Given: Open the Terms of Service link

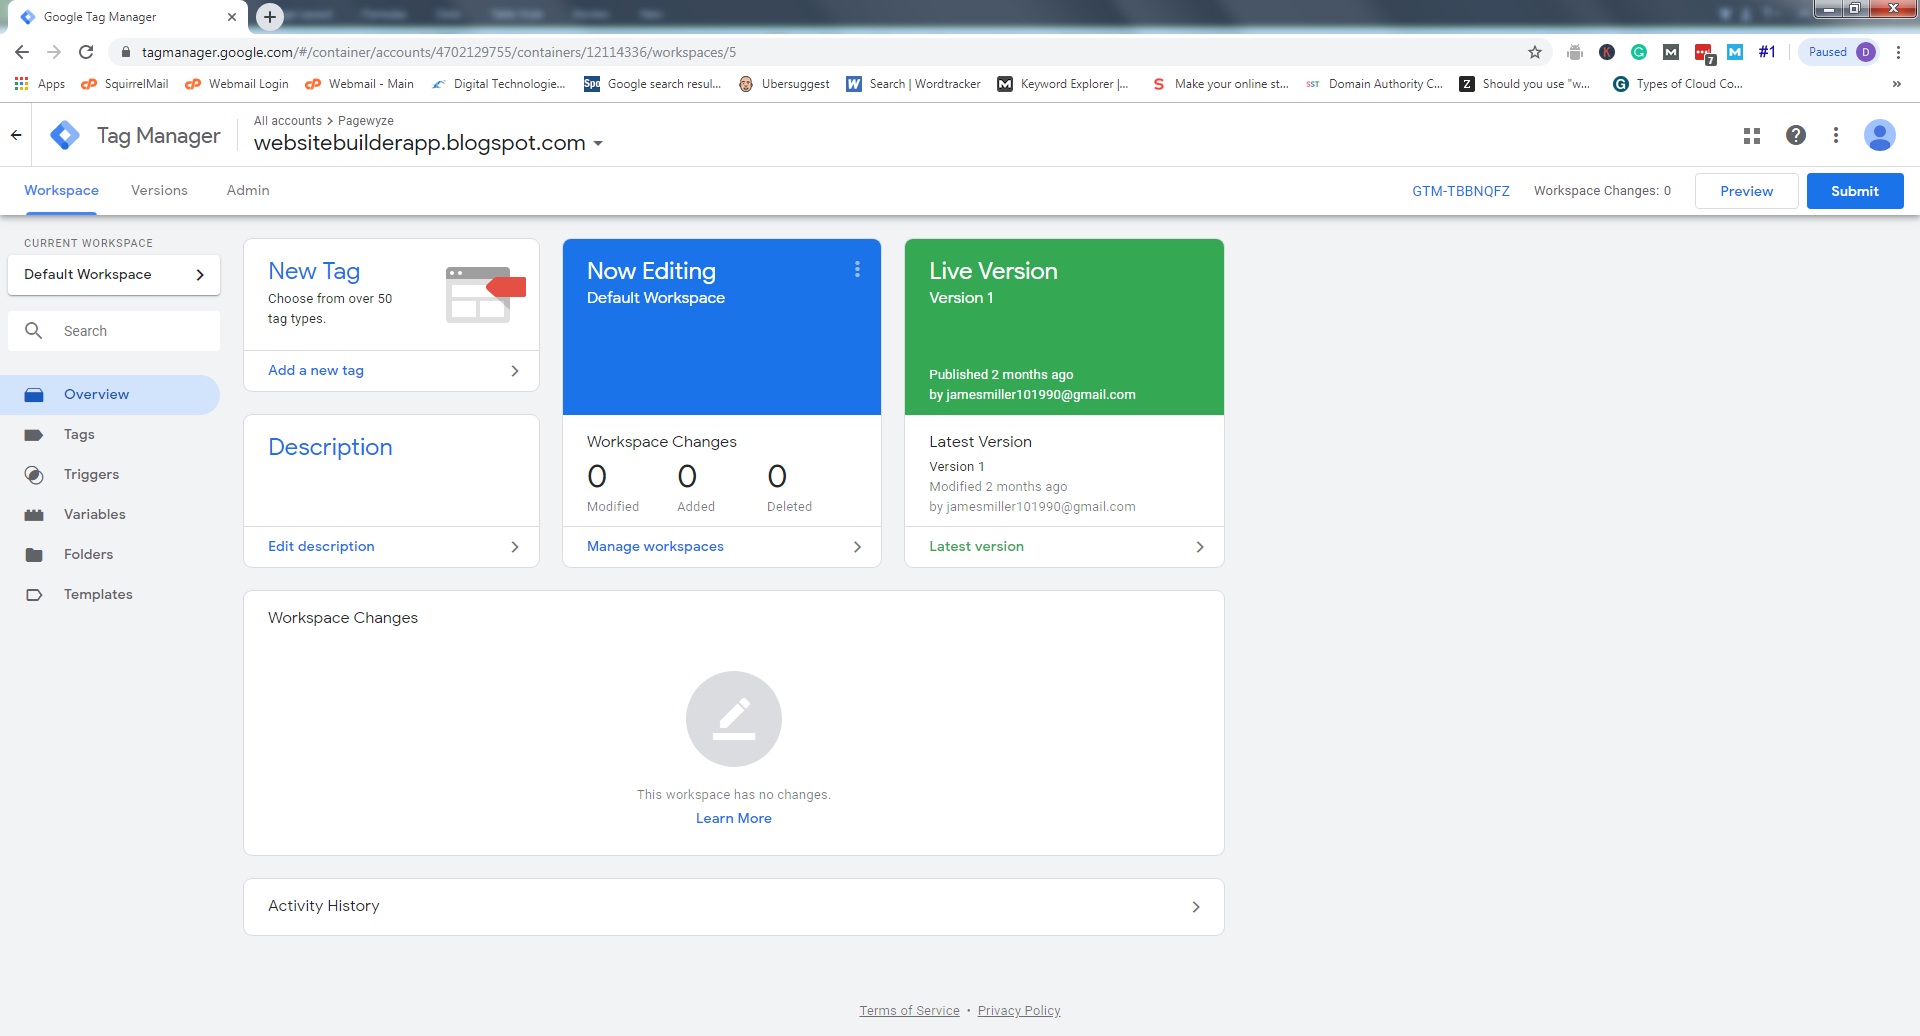Looking at the screenshot, I should tap(909, 1011).
